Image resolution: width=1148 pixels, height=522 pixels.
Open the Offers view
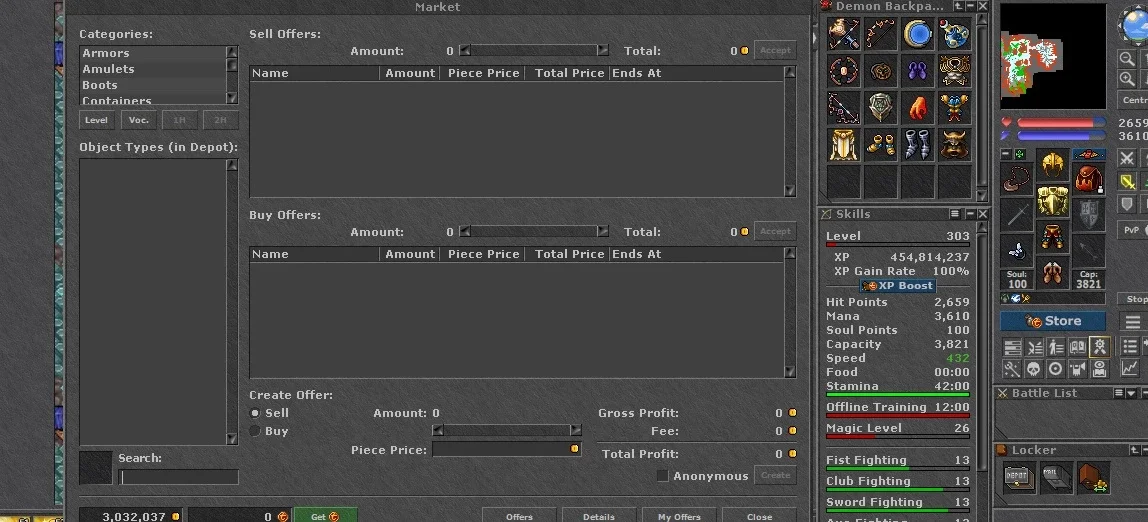click(x=519, y=515)
